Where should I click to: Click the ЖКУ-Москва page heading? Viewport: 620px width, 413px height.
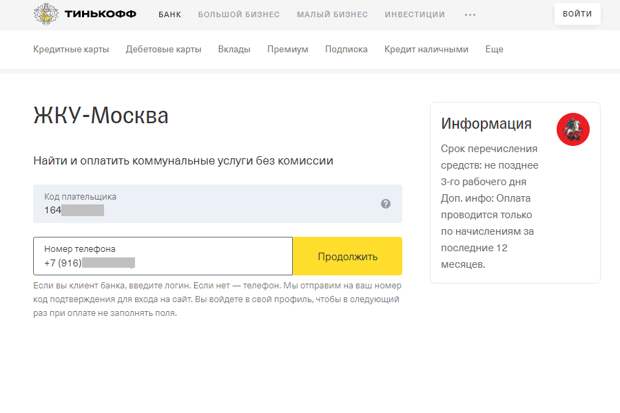click(x=101, y=116)
